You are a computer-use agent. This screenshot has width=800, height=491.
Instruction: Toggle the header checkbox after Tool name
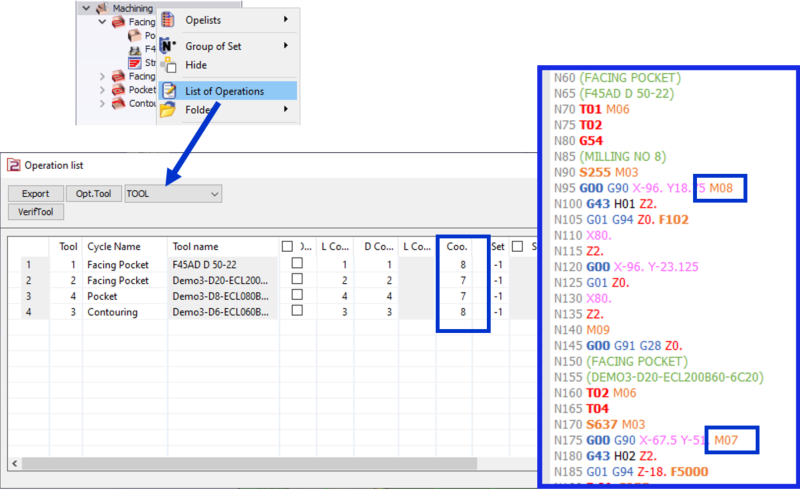click(x=288, y=246)
